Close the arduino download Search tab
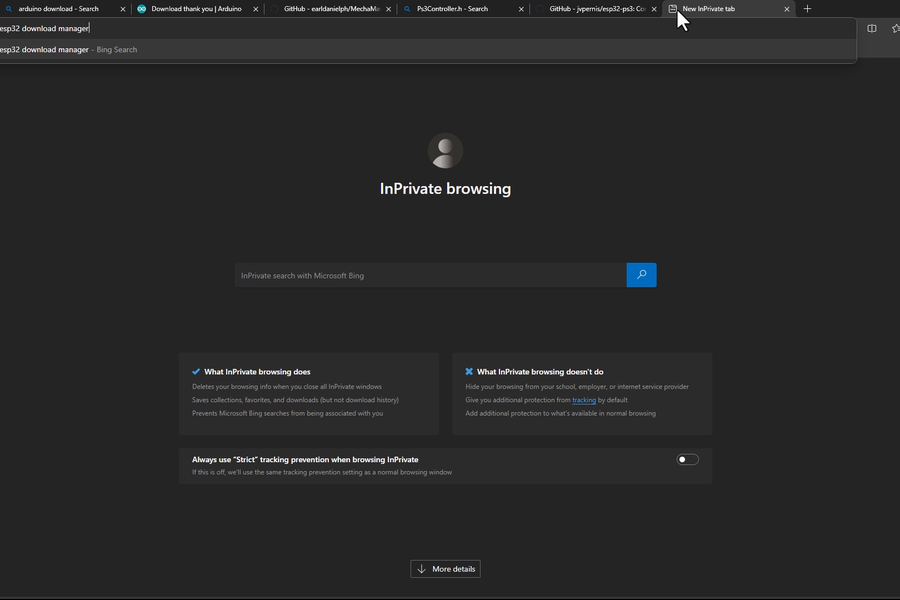 pos(123,9)
